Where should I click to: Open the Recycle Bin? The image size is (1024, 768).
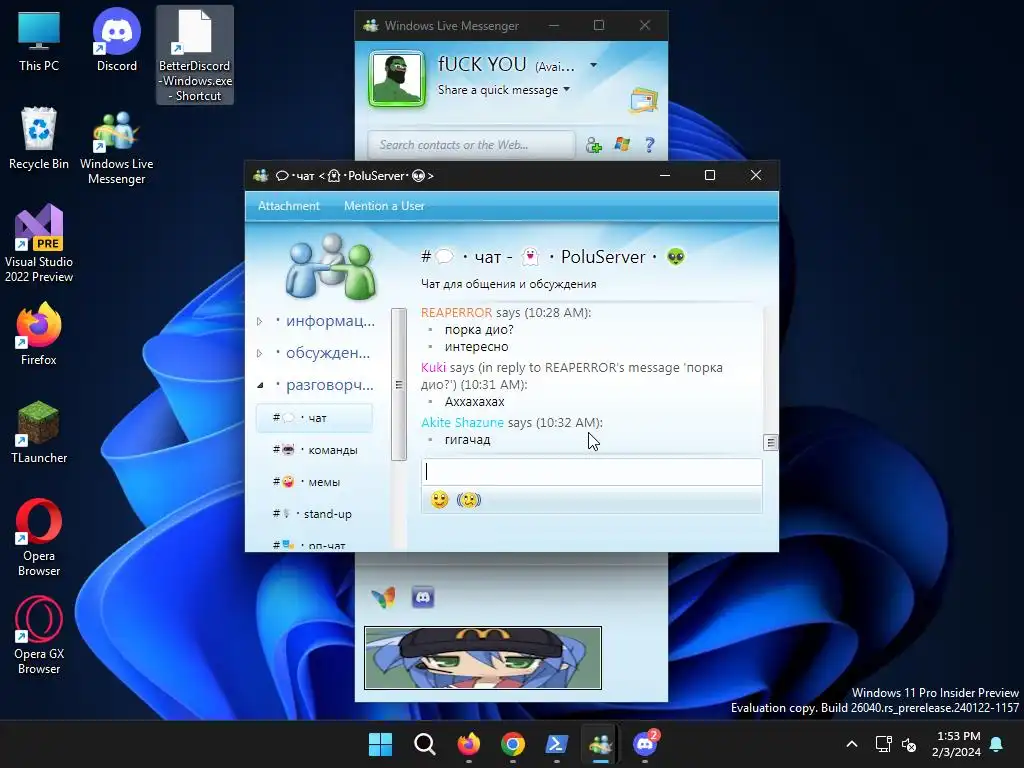click(x=39, y=138)
